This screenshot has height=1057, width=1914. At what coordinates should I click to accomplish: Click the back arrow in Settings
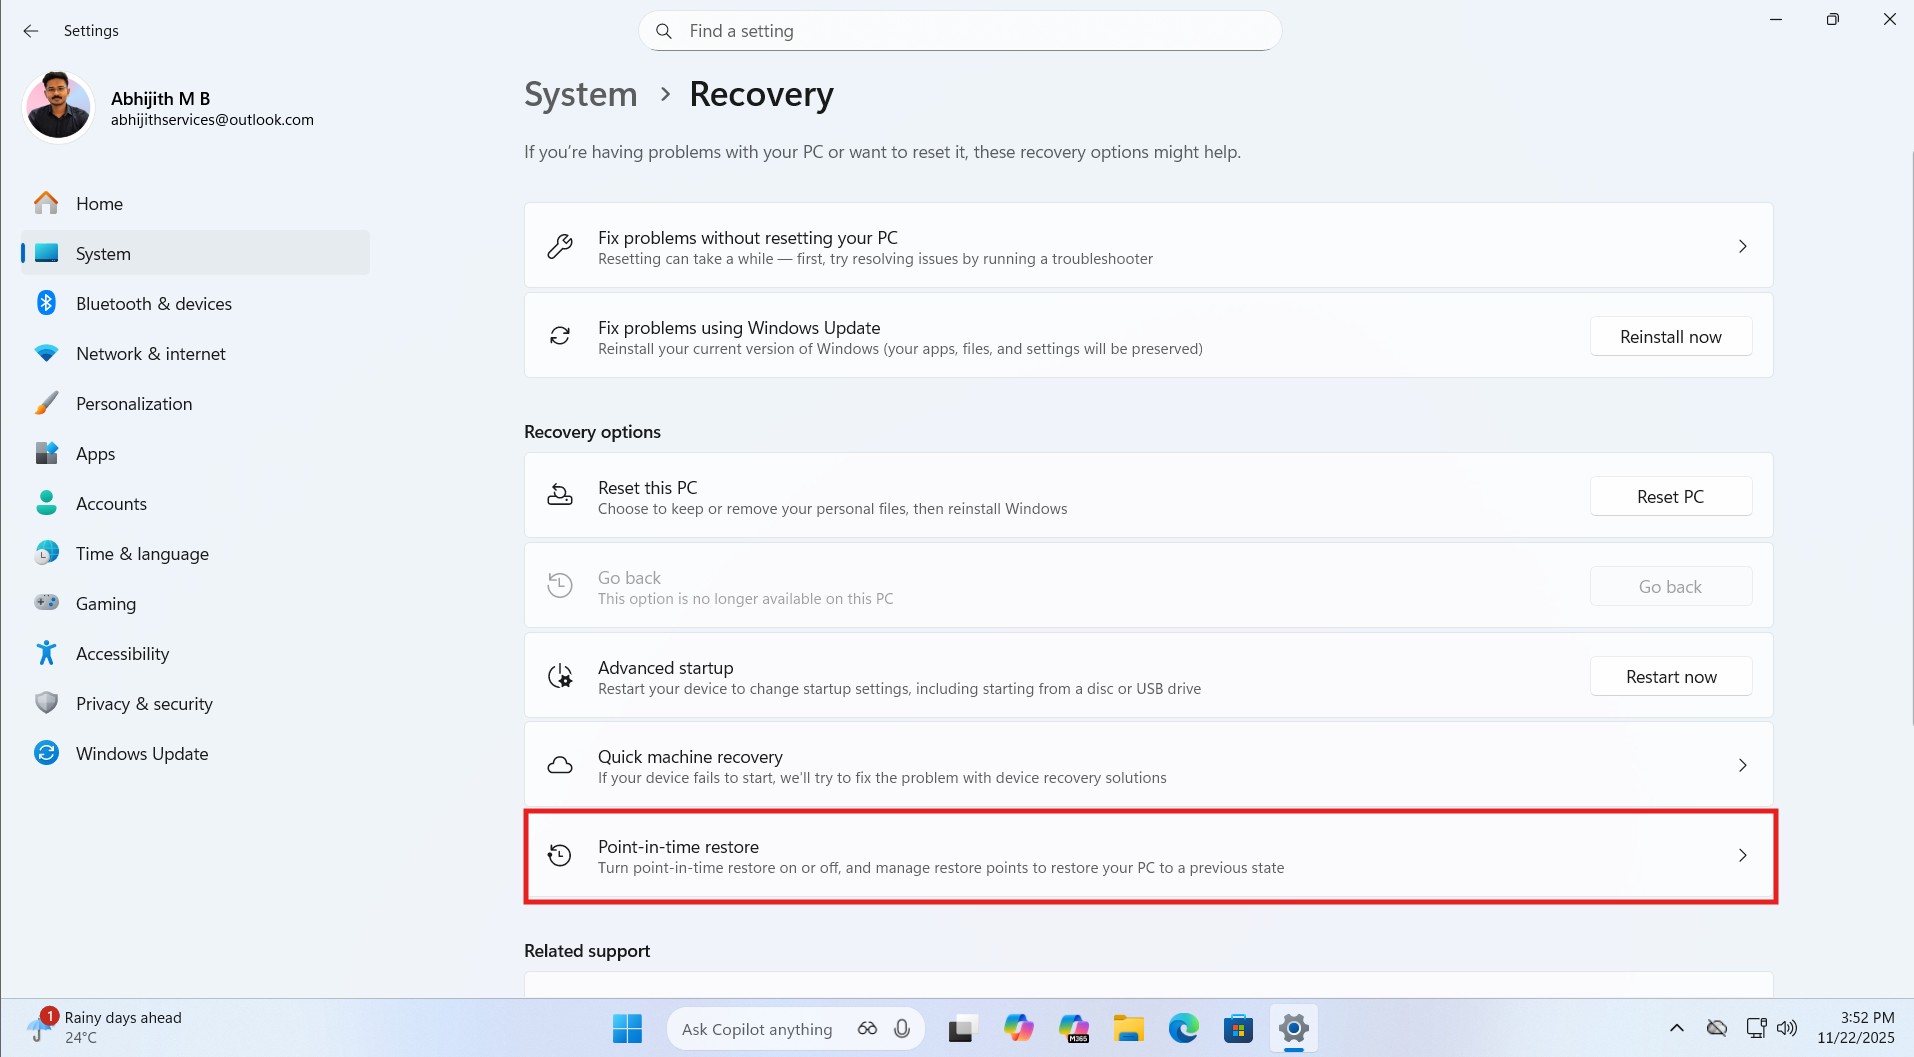31,31
